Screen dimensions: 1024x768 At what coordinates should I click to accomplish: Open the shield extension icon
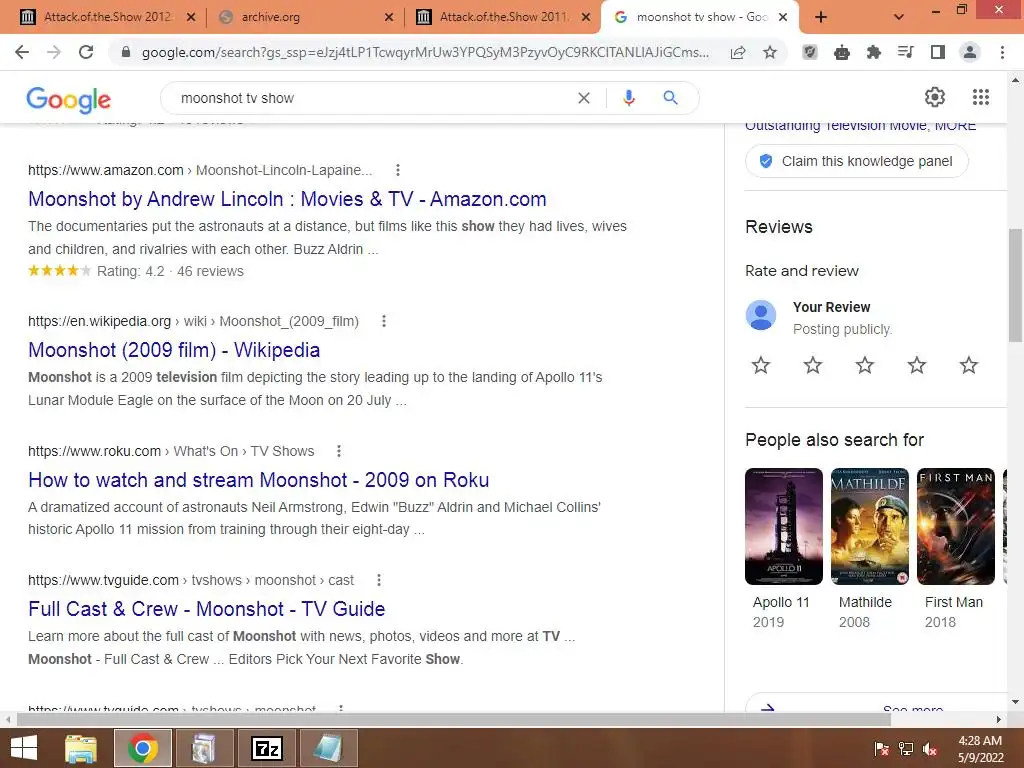click(x=810, y=52)
